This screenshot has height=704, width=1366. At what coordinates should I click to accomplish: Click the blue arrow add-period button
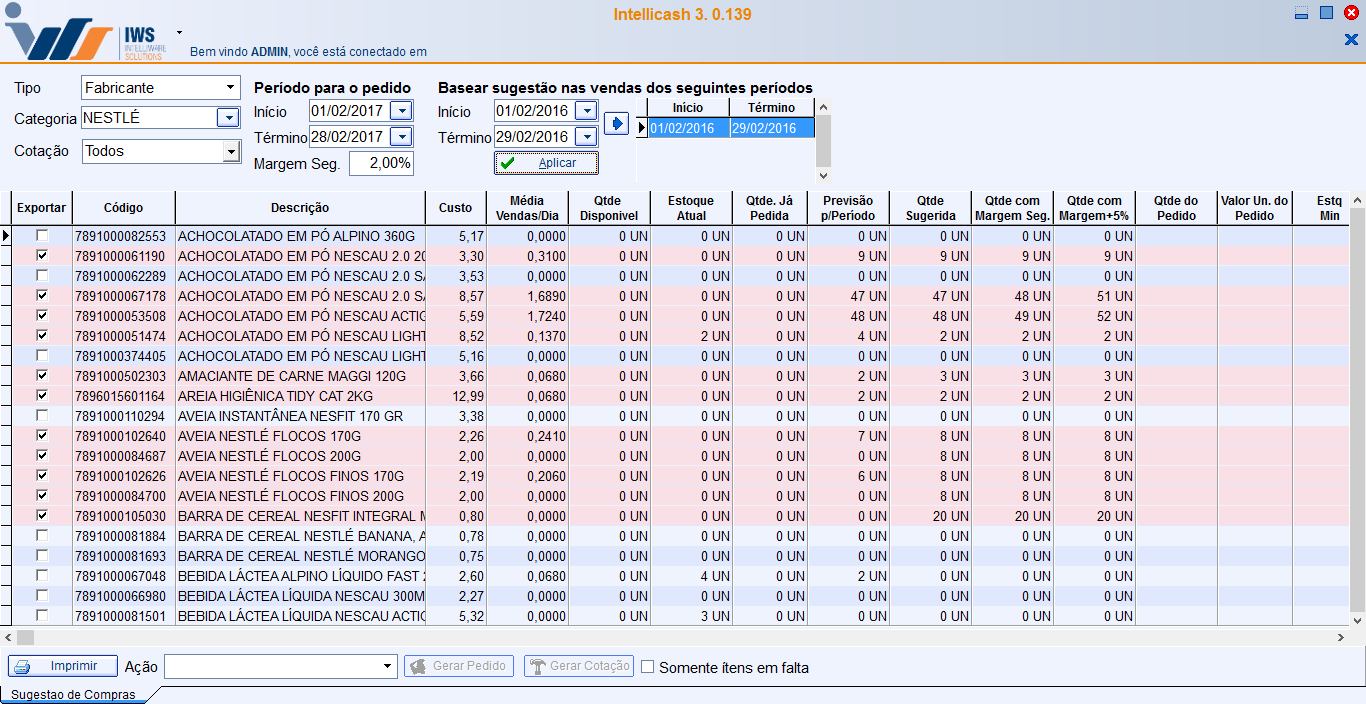click(616, 124)
